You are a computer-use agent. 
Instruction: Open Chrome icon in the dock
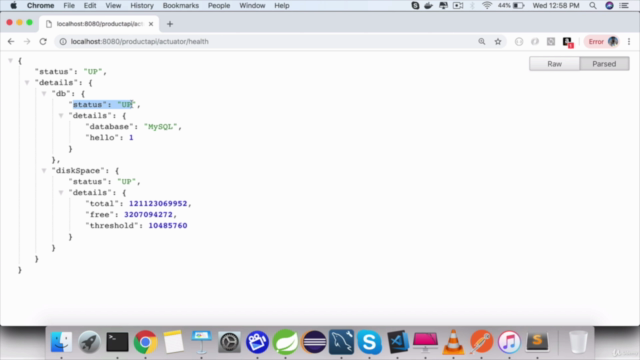point(145,342)
